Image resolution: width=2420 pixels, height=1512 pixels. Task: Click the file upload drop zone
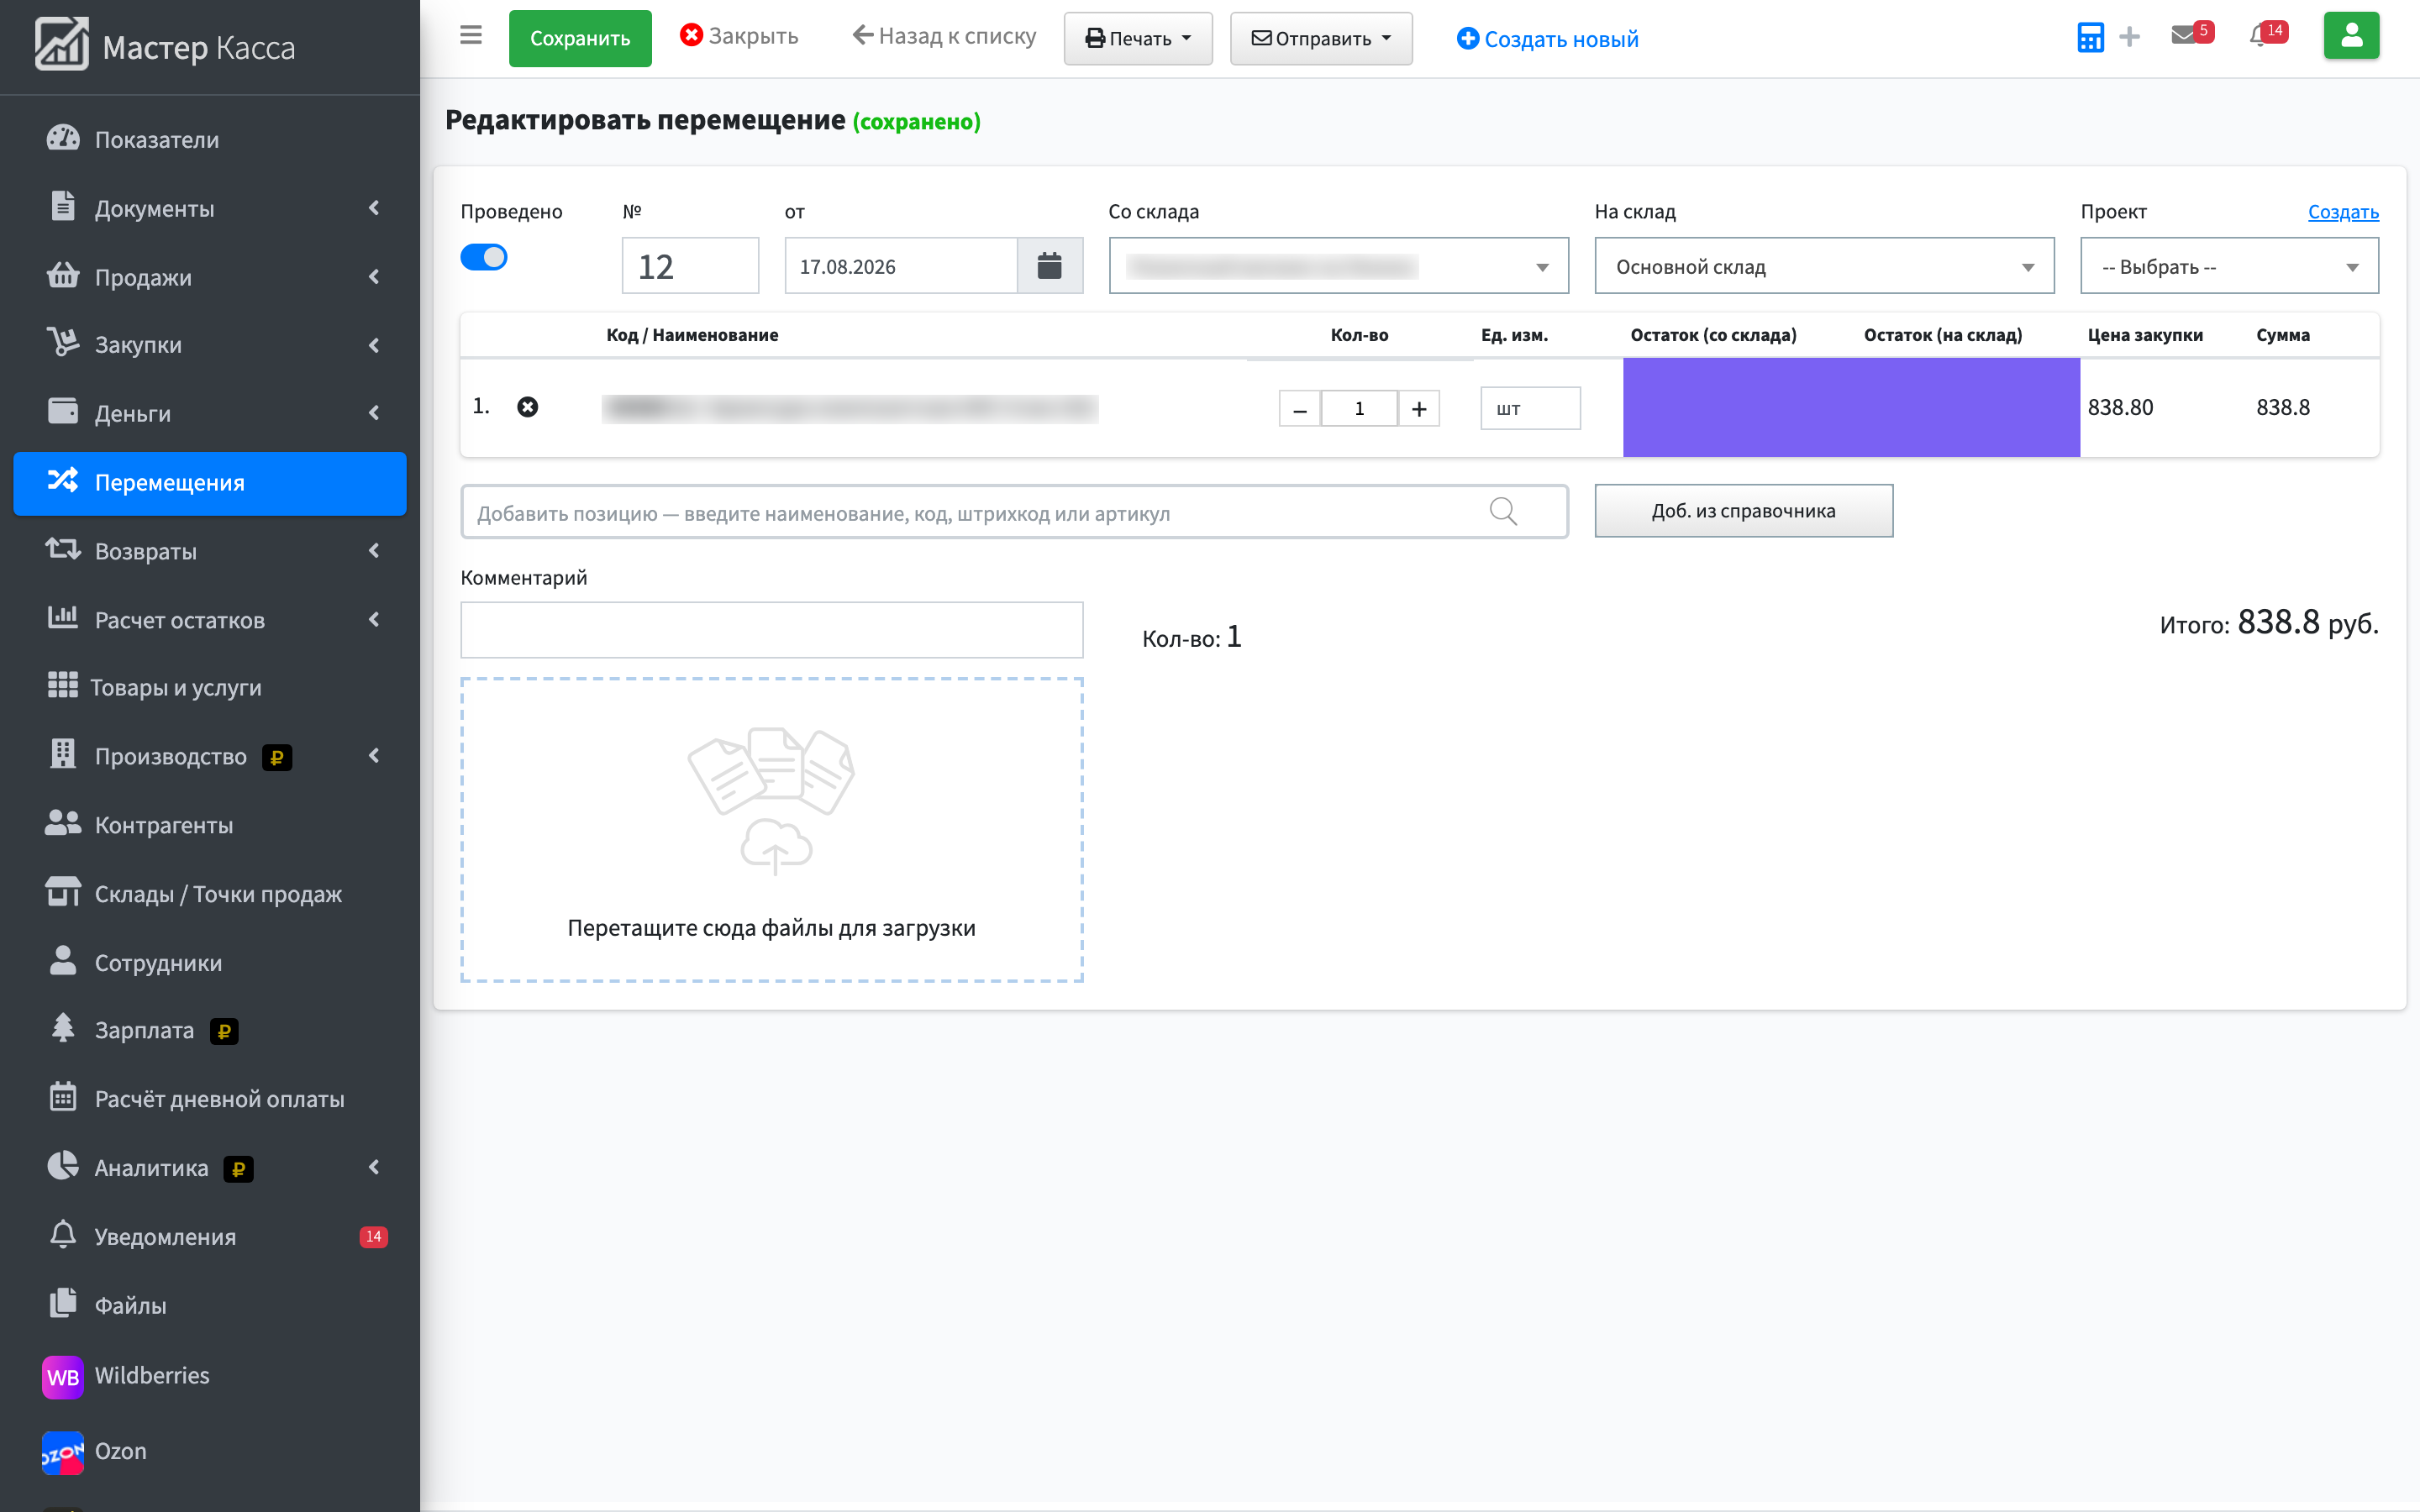pos(771,829)
